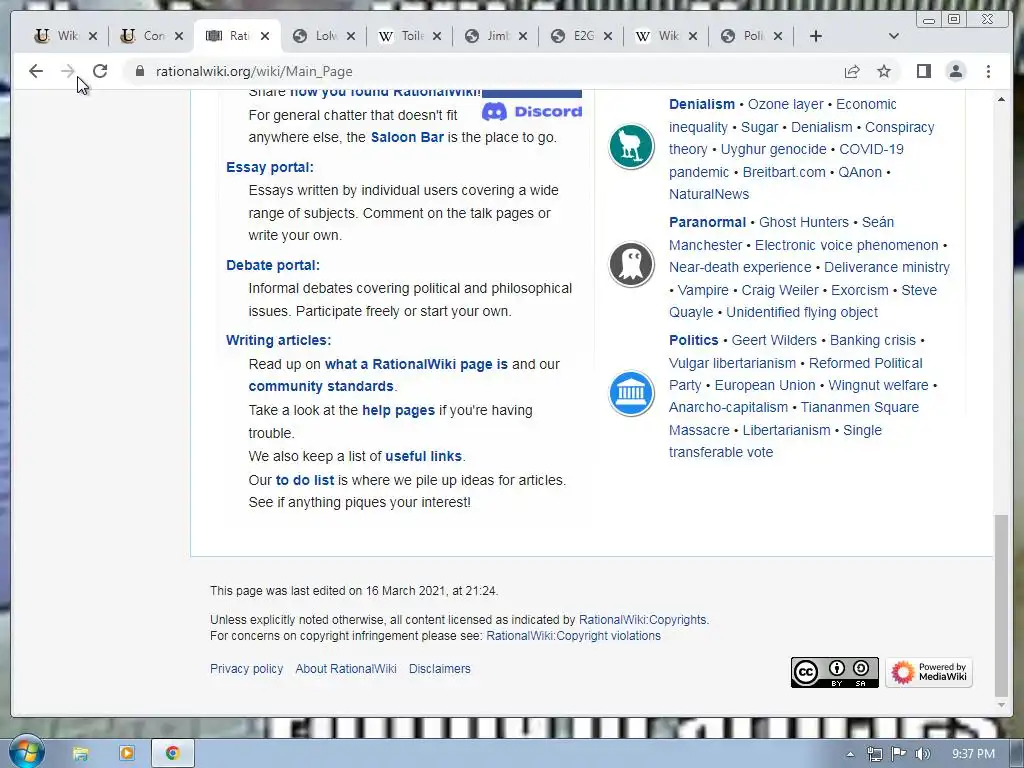Open the browser side panel icon
This screenshot has height=768, width=1024.
[923, 71]
